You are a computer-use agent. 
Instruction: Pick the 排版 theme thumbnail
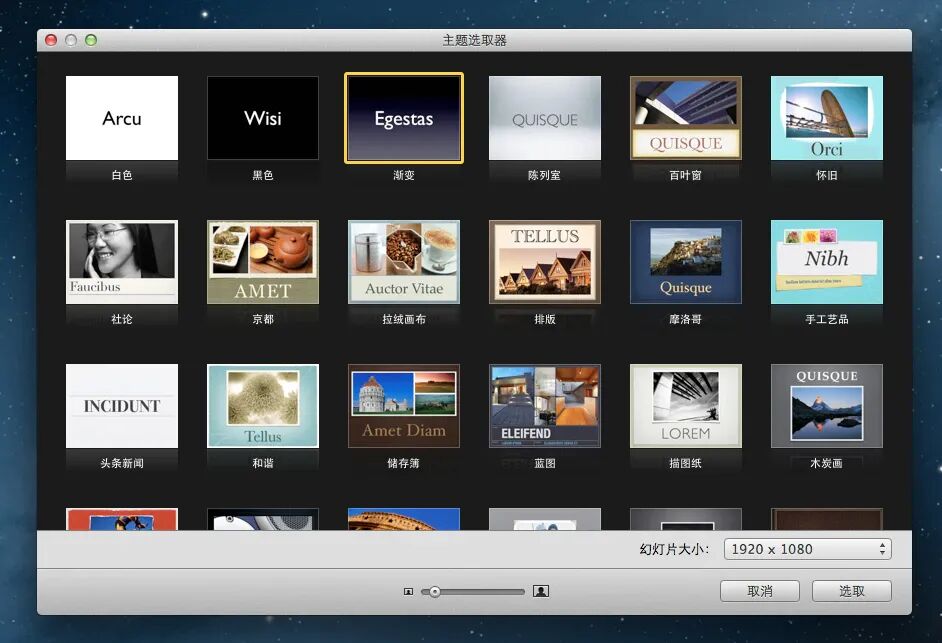pos(545,262)
